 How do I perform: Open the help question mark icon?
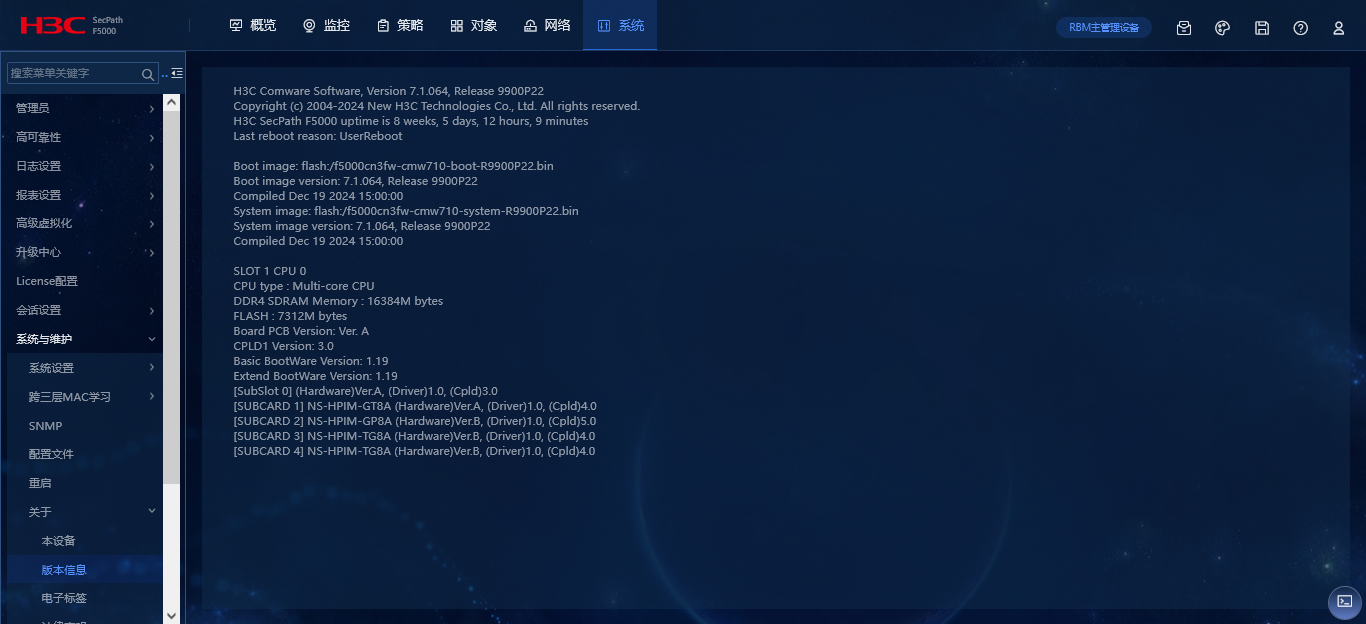point(1300,28)
